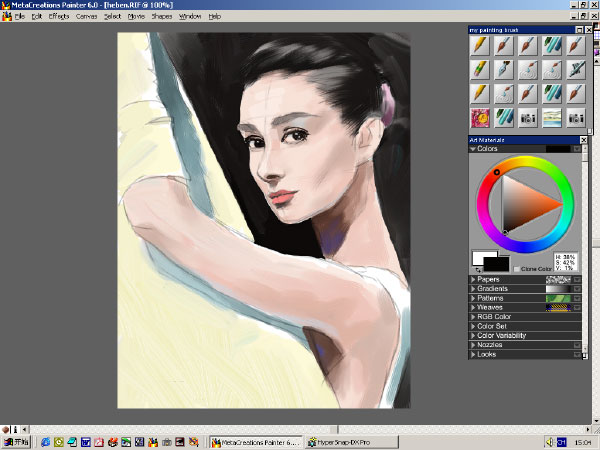
Task: Click the HSV readout box showing H: 38%
Action: click(565, 262)
